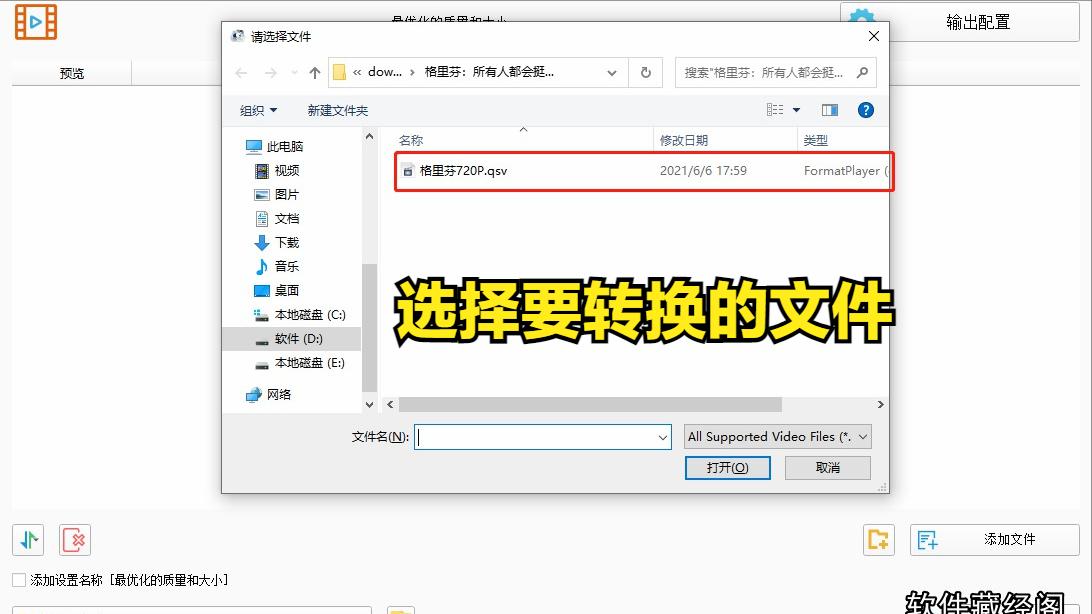Click the 输出配置 menu item

pyautogui.click(x=977, y=22)
